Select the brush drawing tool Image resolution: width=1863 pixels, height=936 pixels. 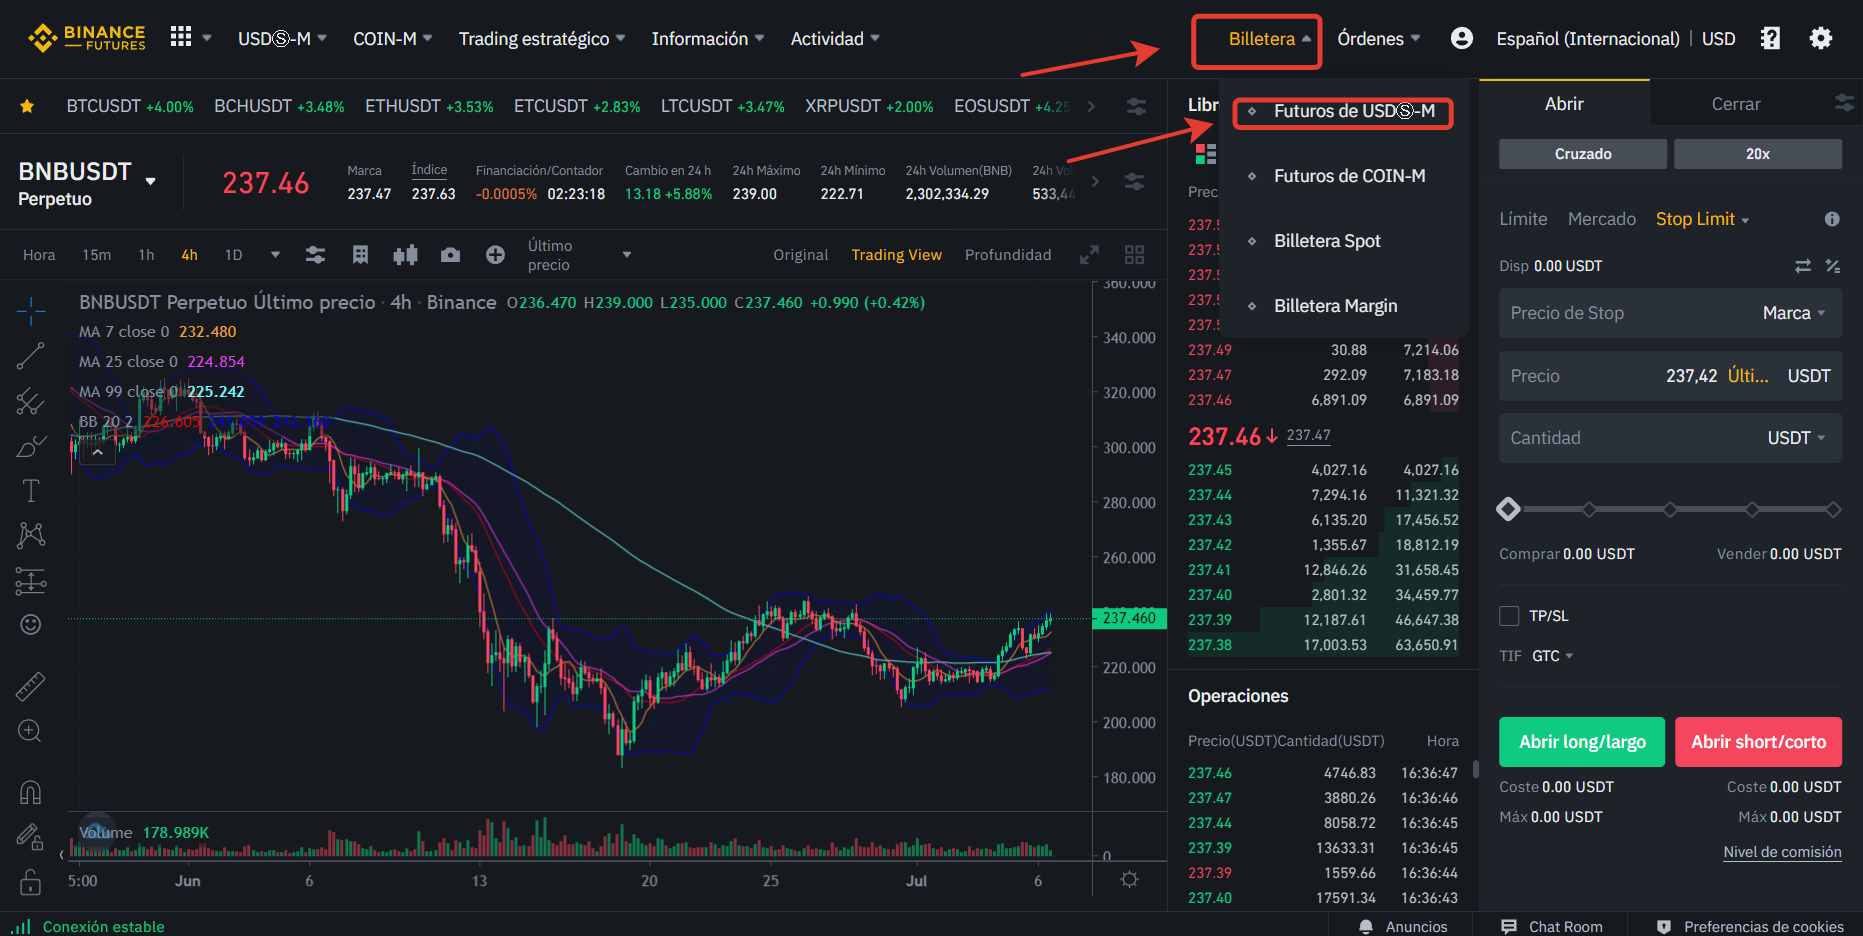31,446
